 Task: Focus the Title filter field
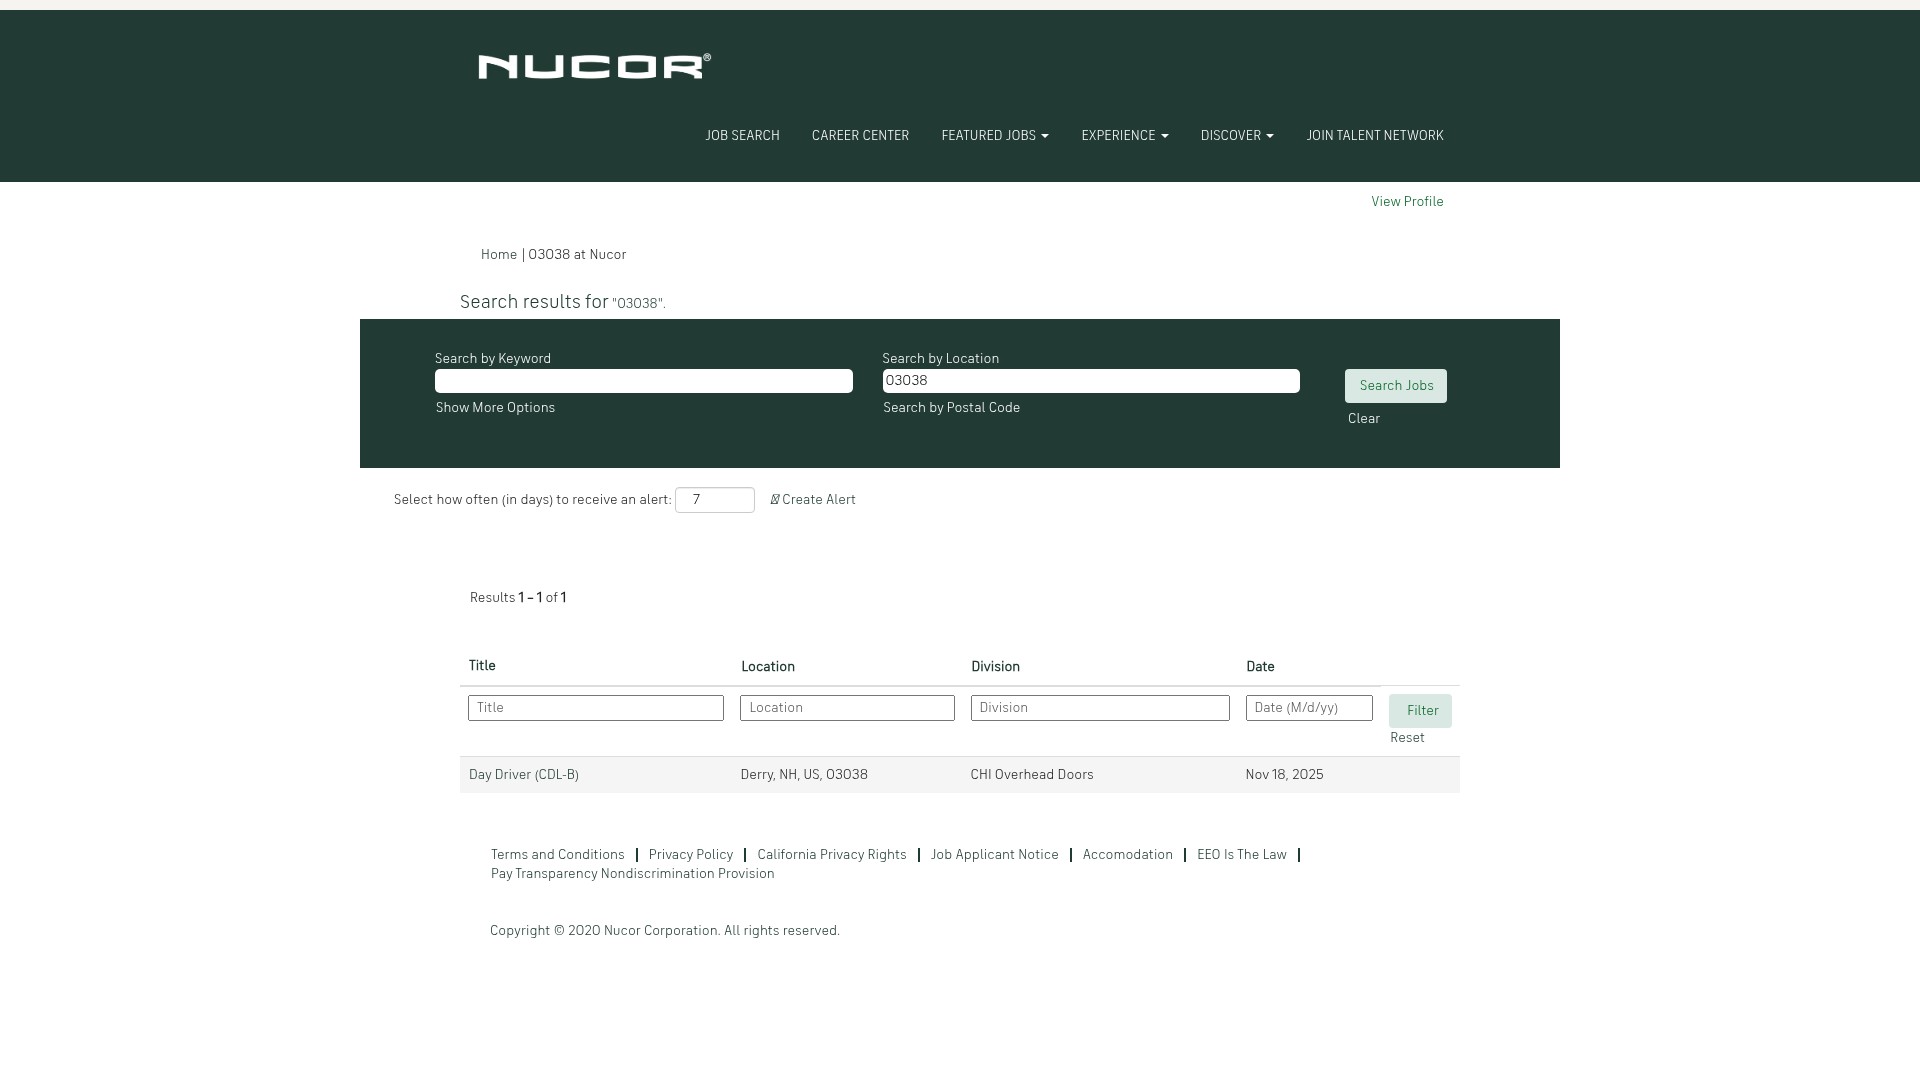click(x=596, y=708)
